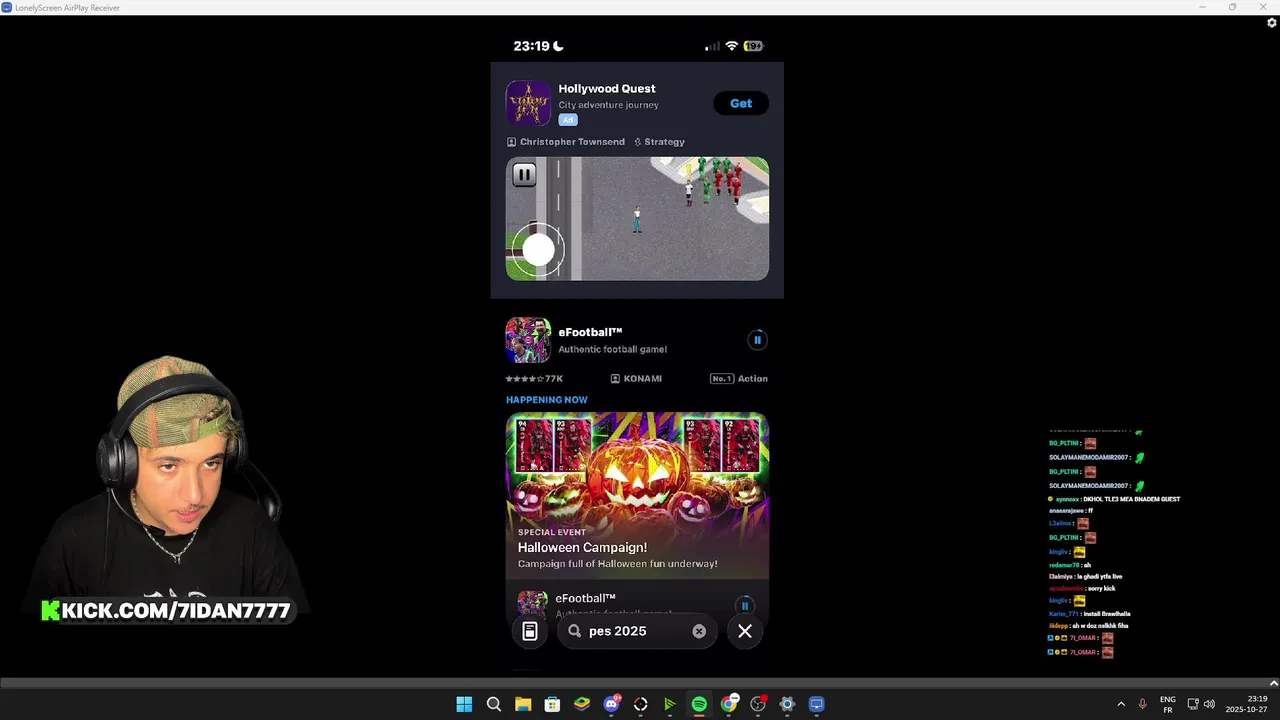Tap the Today tab icon left of search
Image resolution: width=1280 pixels, height=720 pixels.
pos(530,631)
